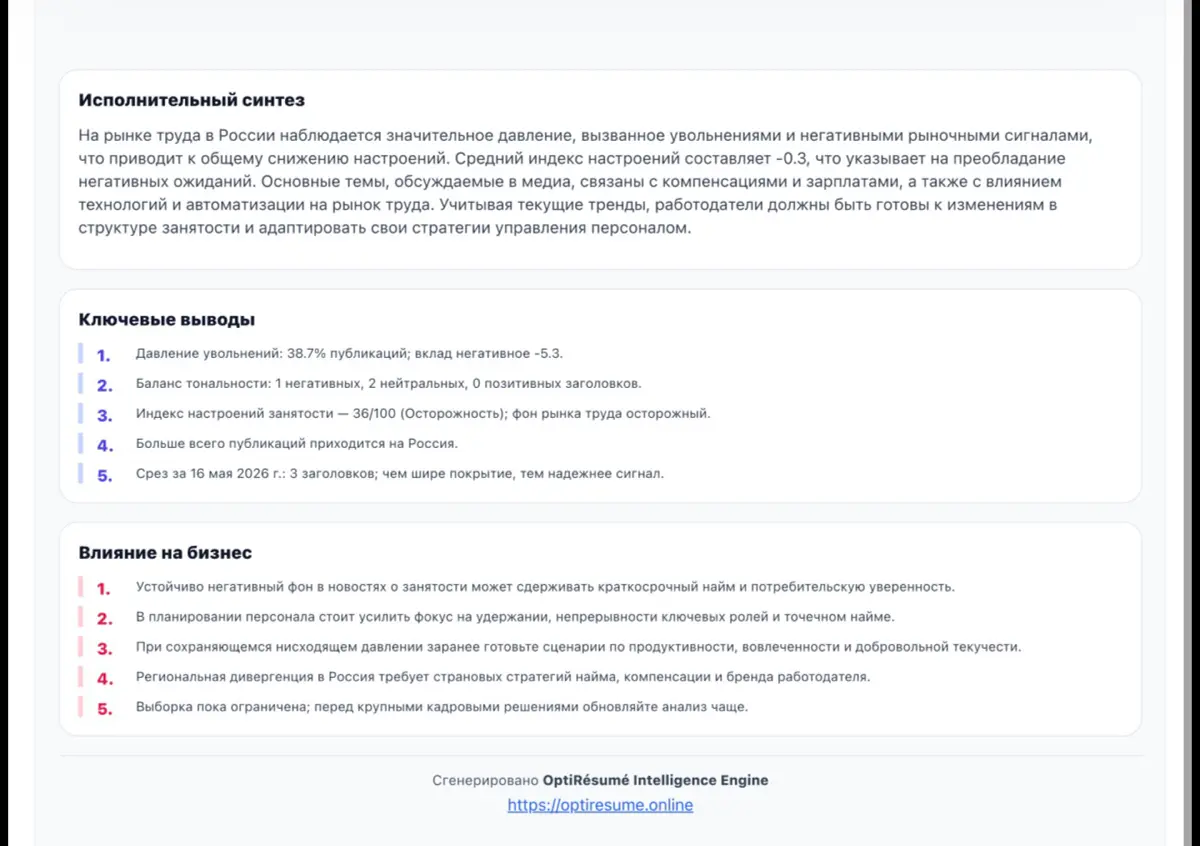
Task: Open the optiresume.online link
Action: (x=600, y=805)
